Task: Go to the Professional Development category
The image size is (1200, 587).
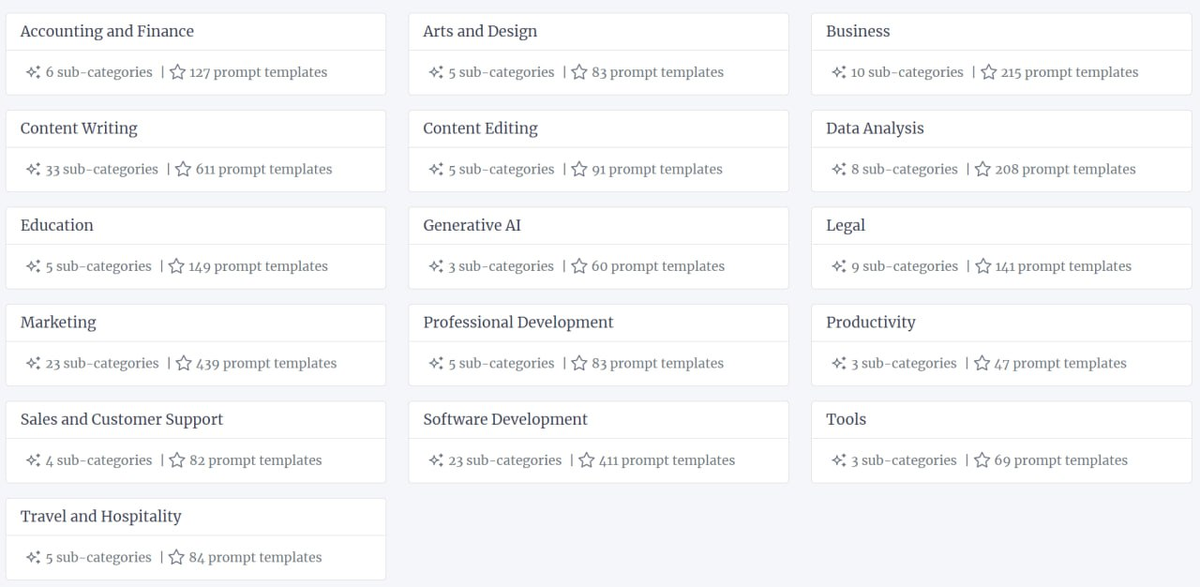Action: pyautogui.click(x=518, y=322)
